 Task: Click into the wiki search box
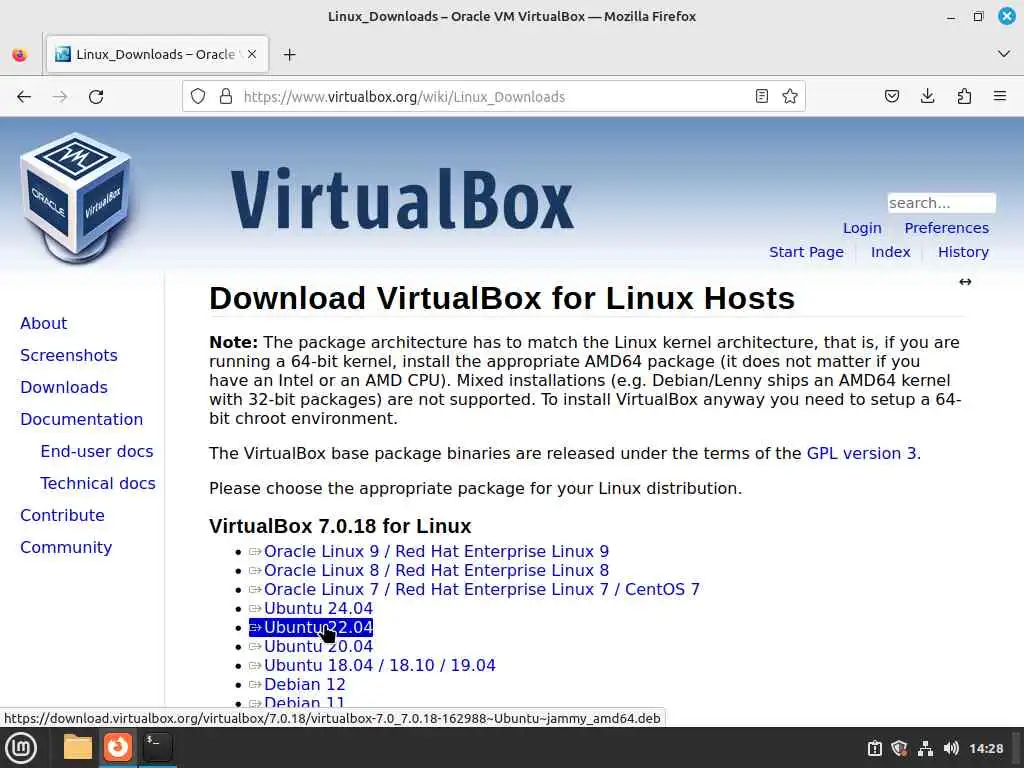[941, 203]
